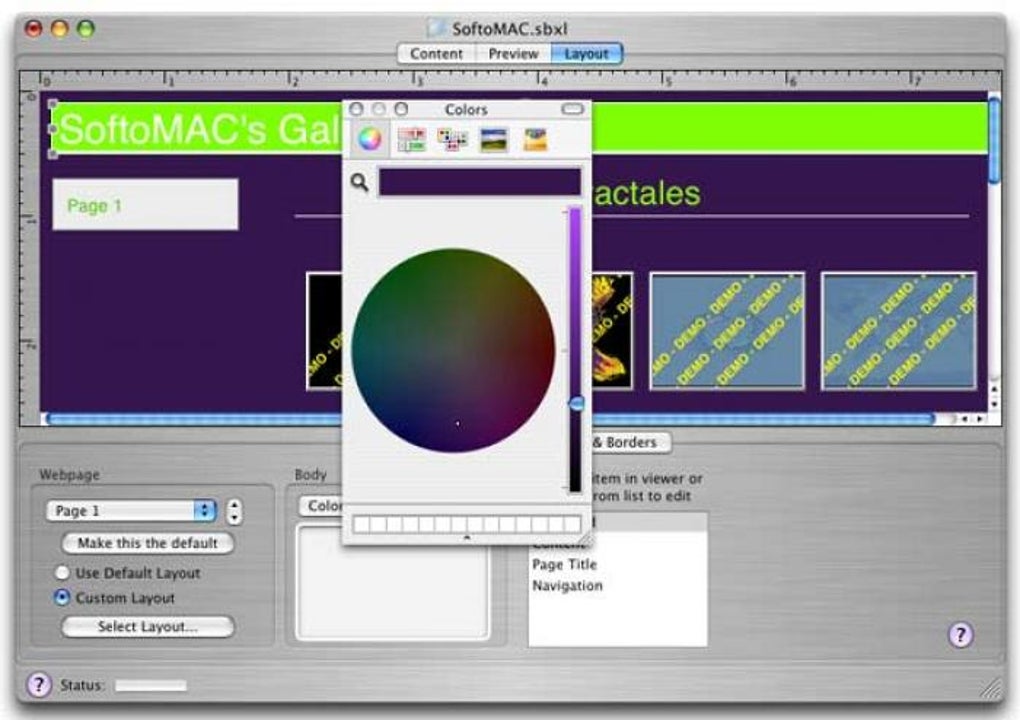Switch to the Content tab

coord(437,54)
